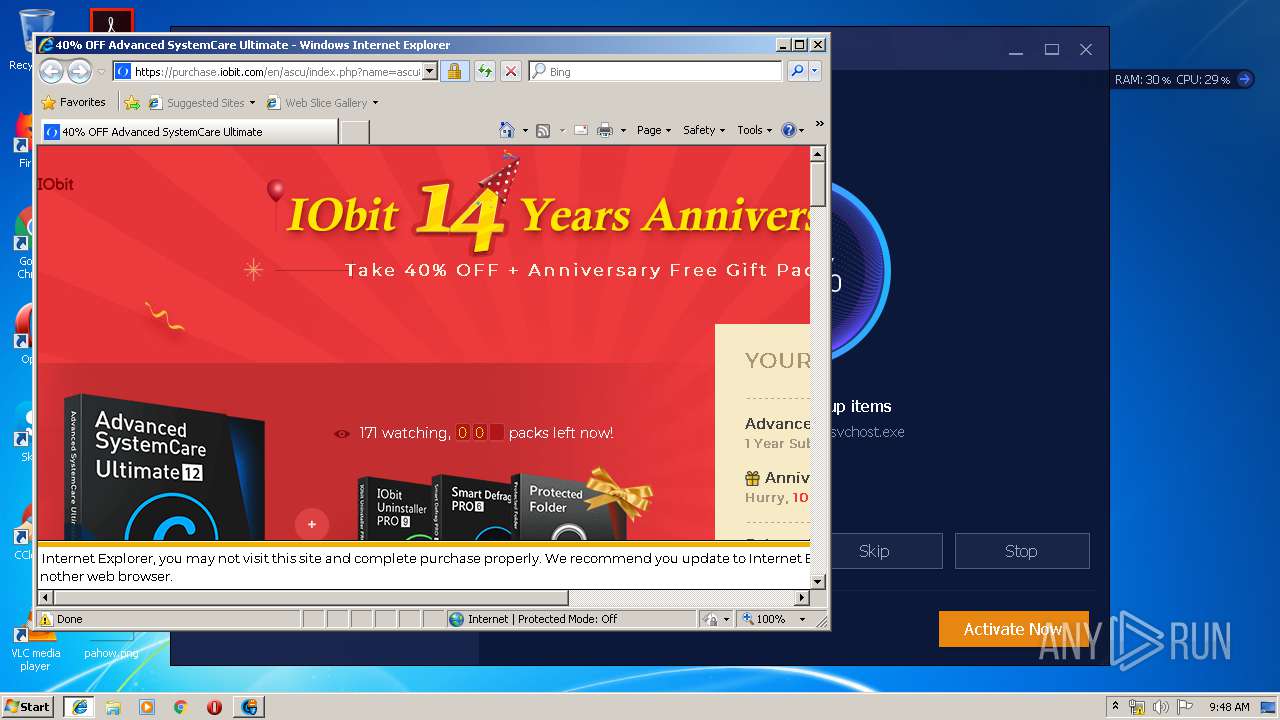This screenshot has width=1280, height=720.
Task: Click Internet Explorer taskbar icon
Action: point(79,707)
